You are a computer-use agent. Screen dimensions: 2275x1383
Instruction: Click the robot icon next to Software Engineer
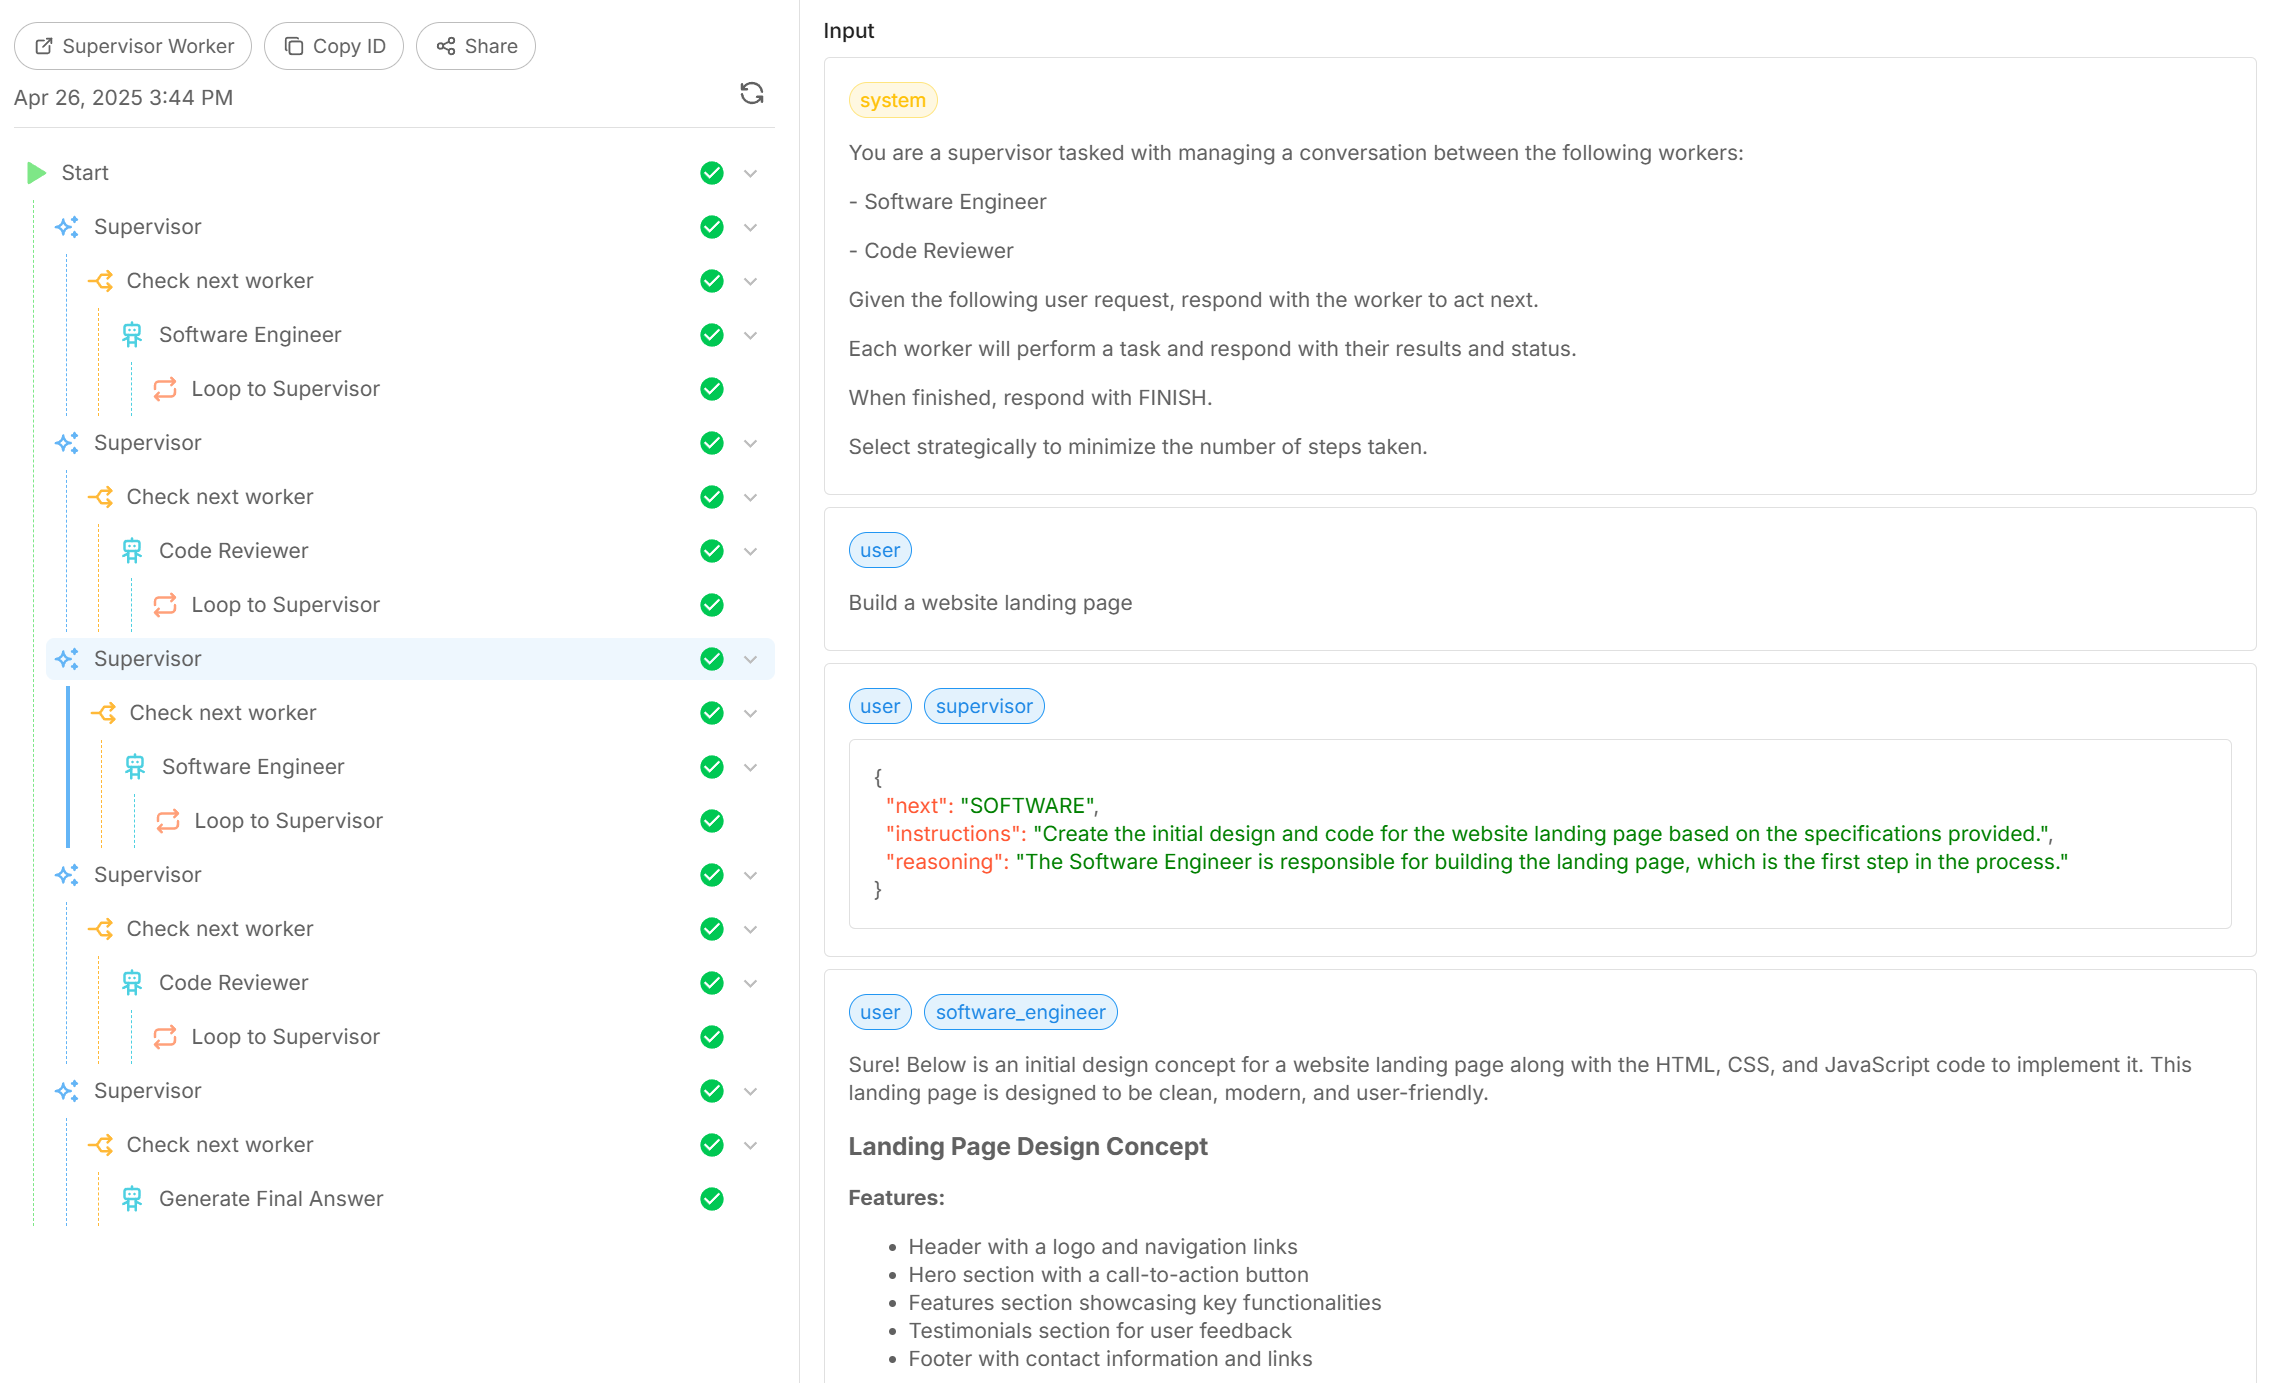131,334
